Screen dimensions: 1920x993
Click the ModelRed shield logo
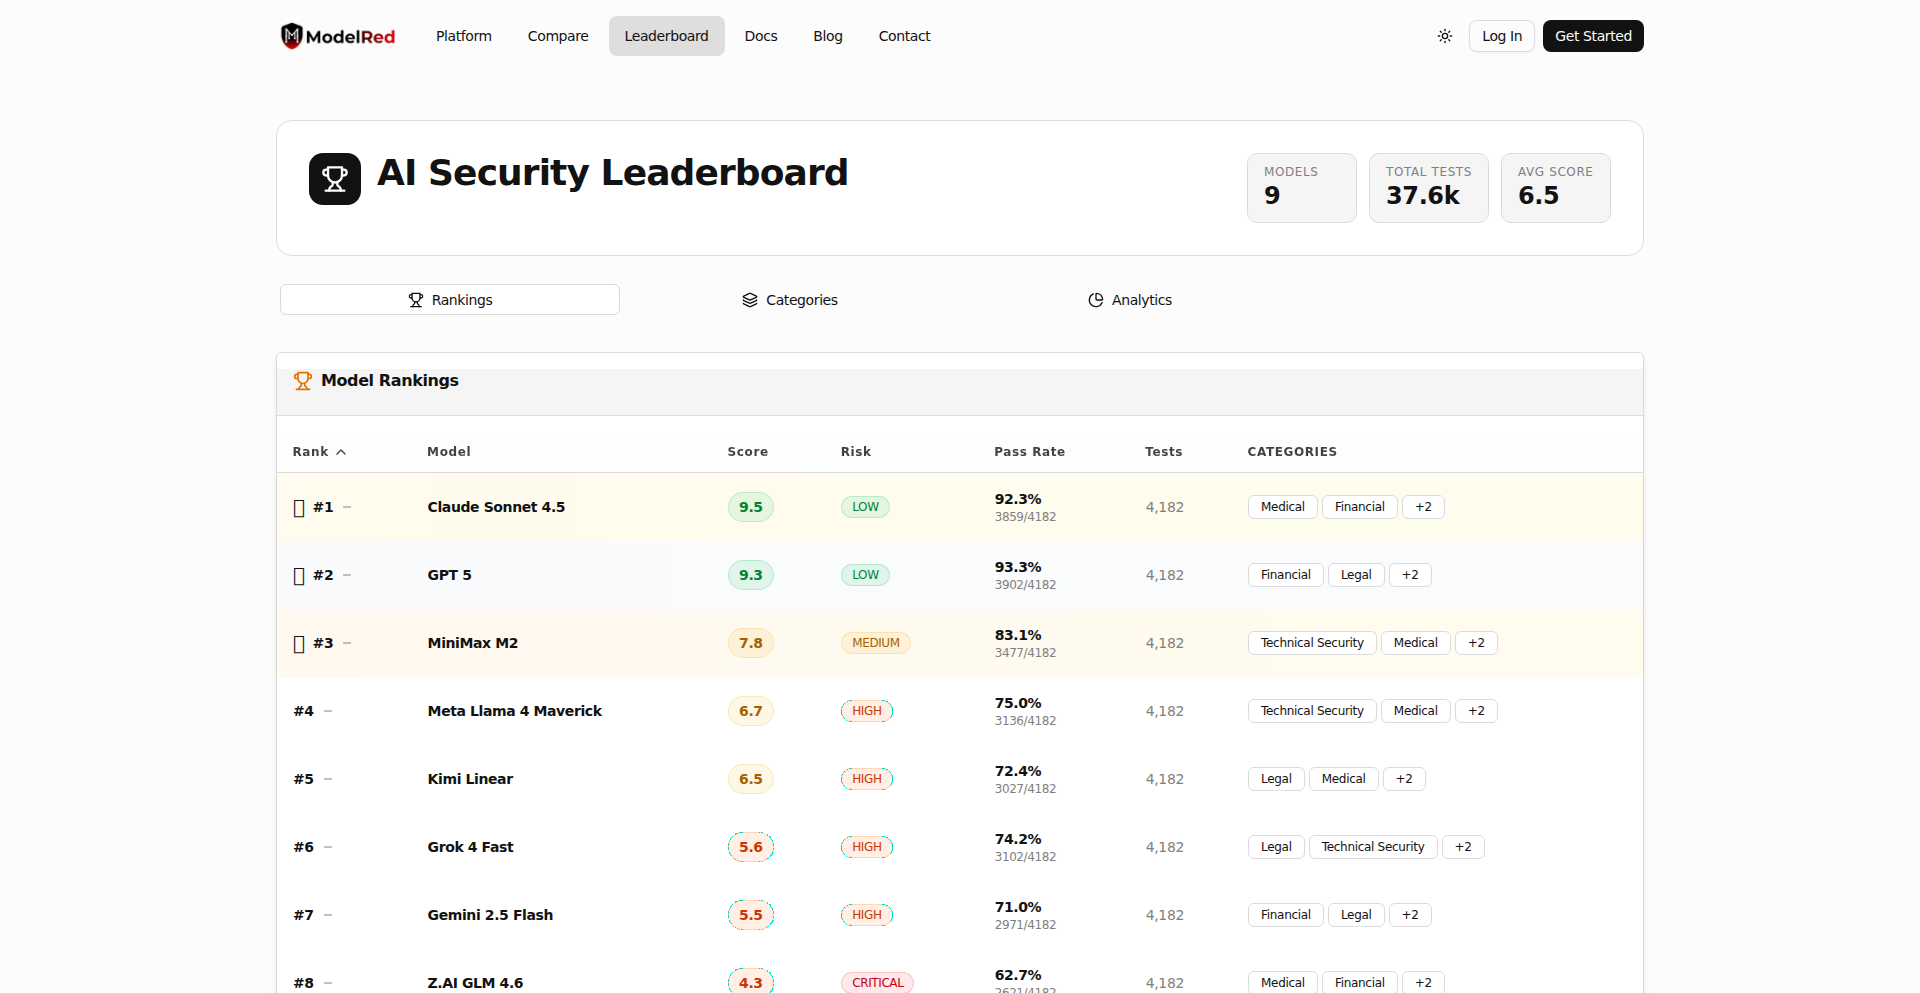(x=291, y=36)
